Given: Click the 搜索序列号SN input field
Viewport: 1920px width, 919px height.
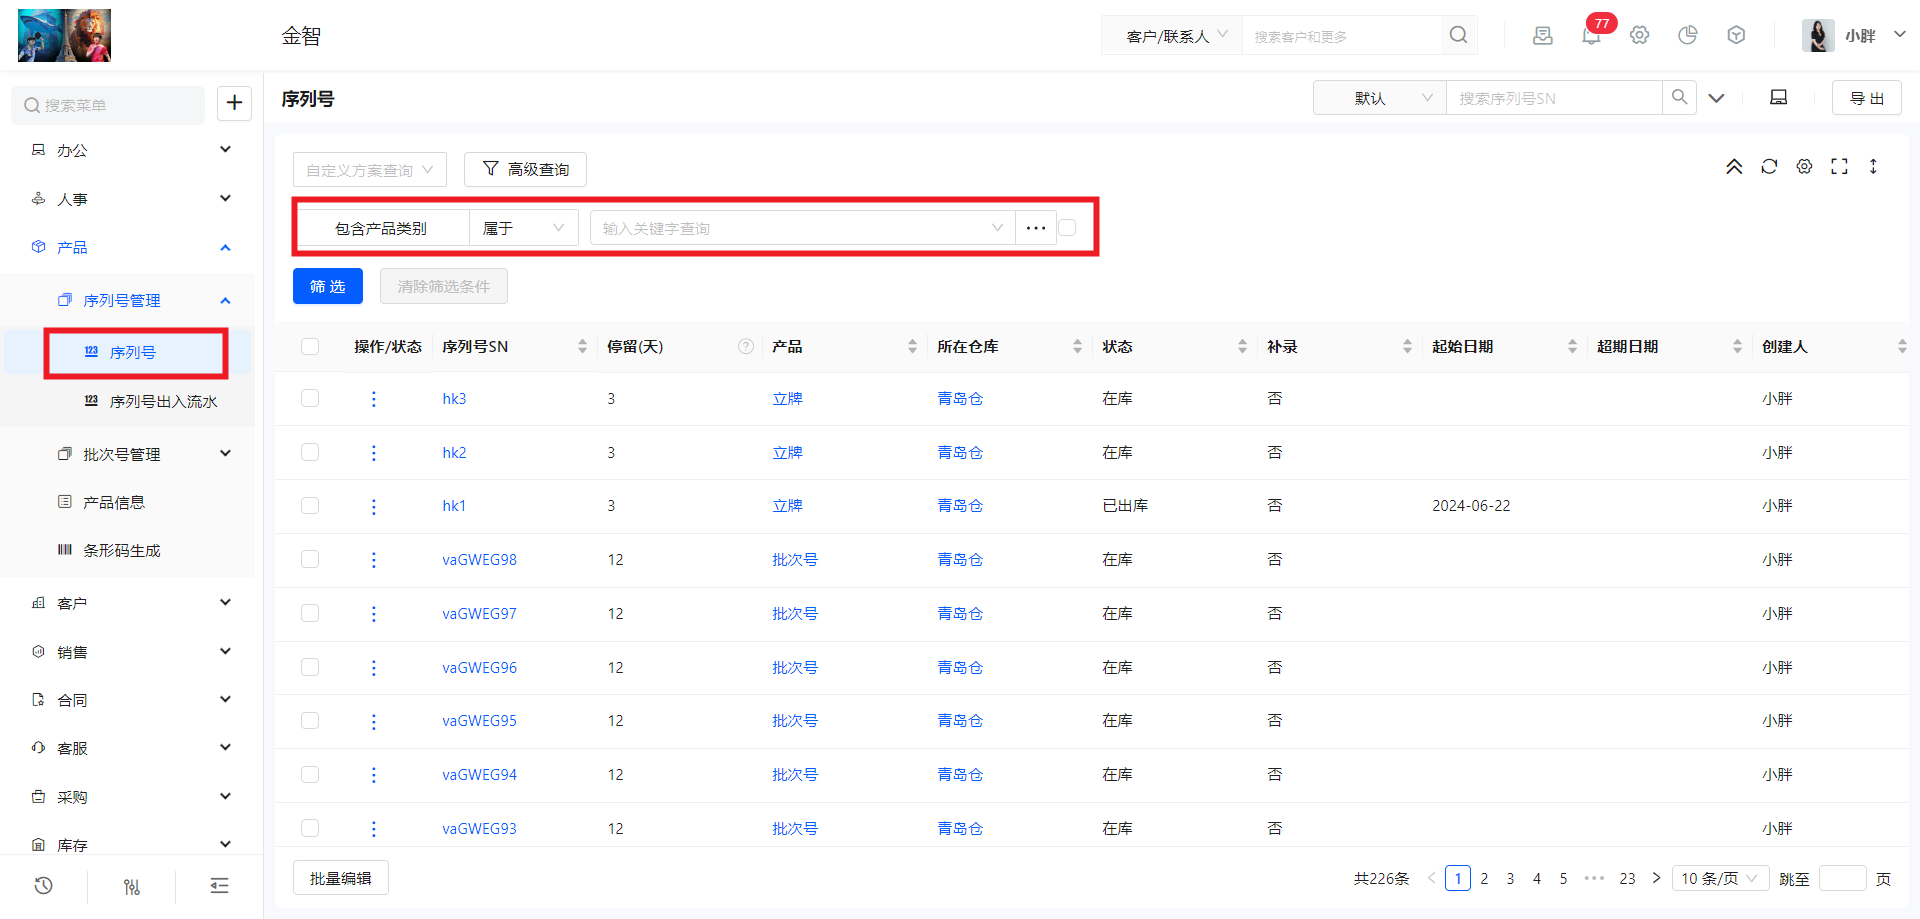Looking at the screenshot, I should (1553, 98).
